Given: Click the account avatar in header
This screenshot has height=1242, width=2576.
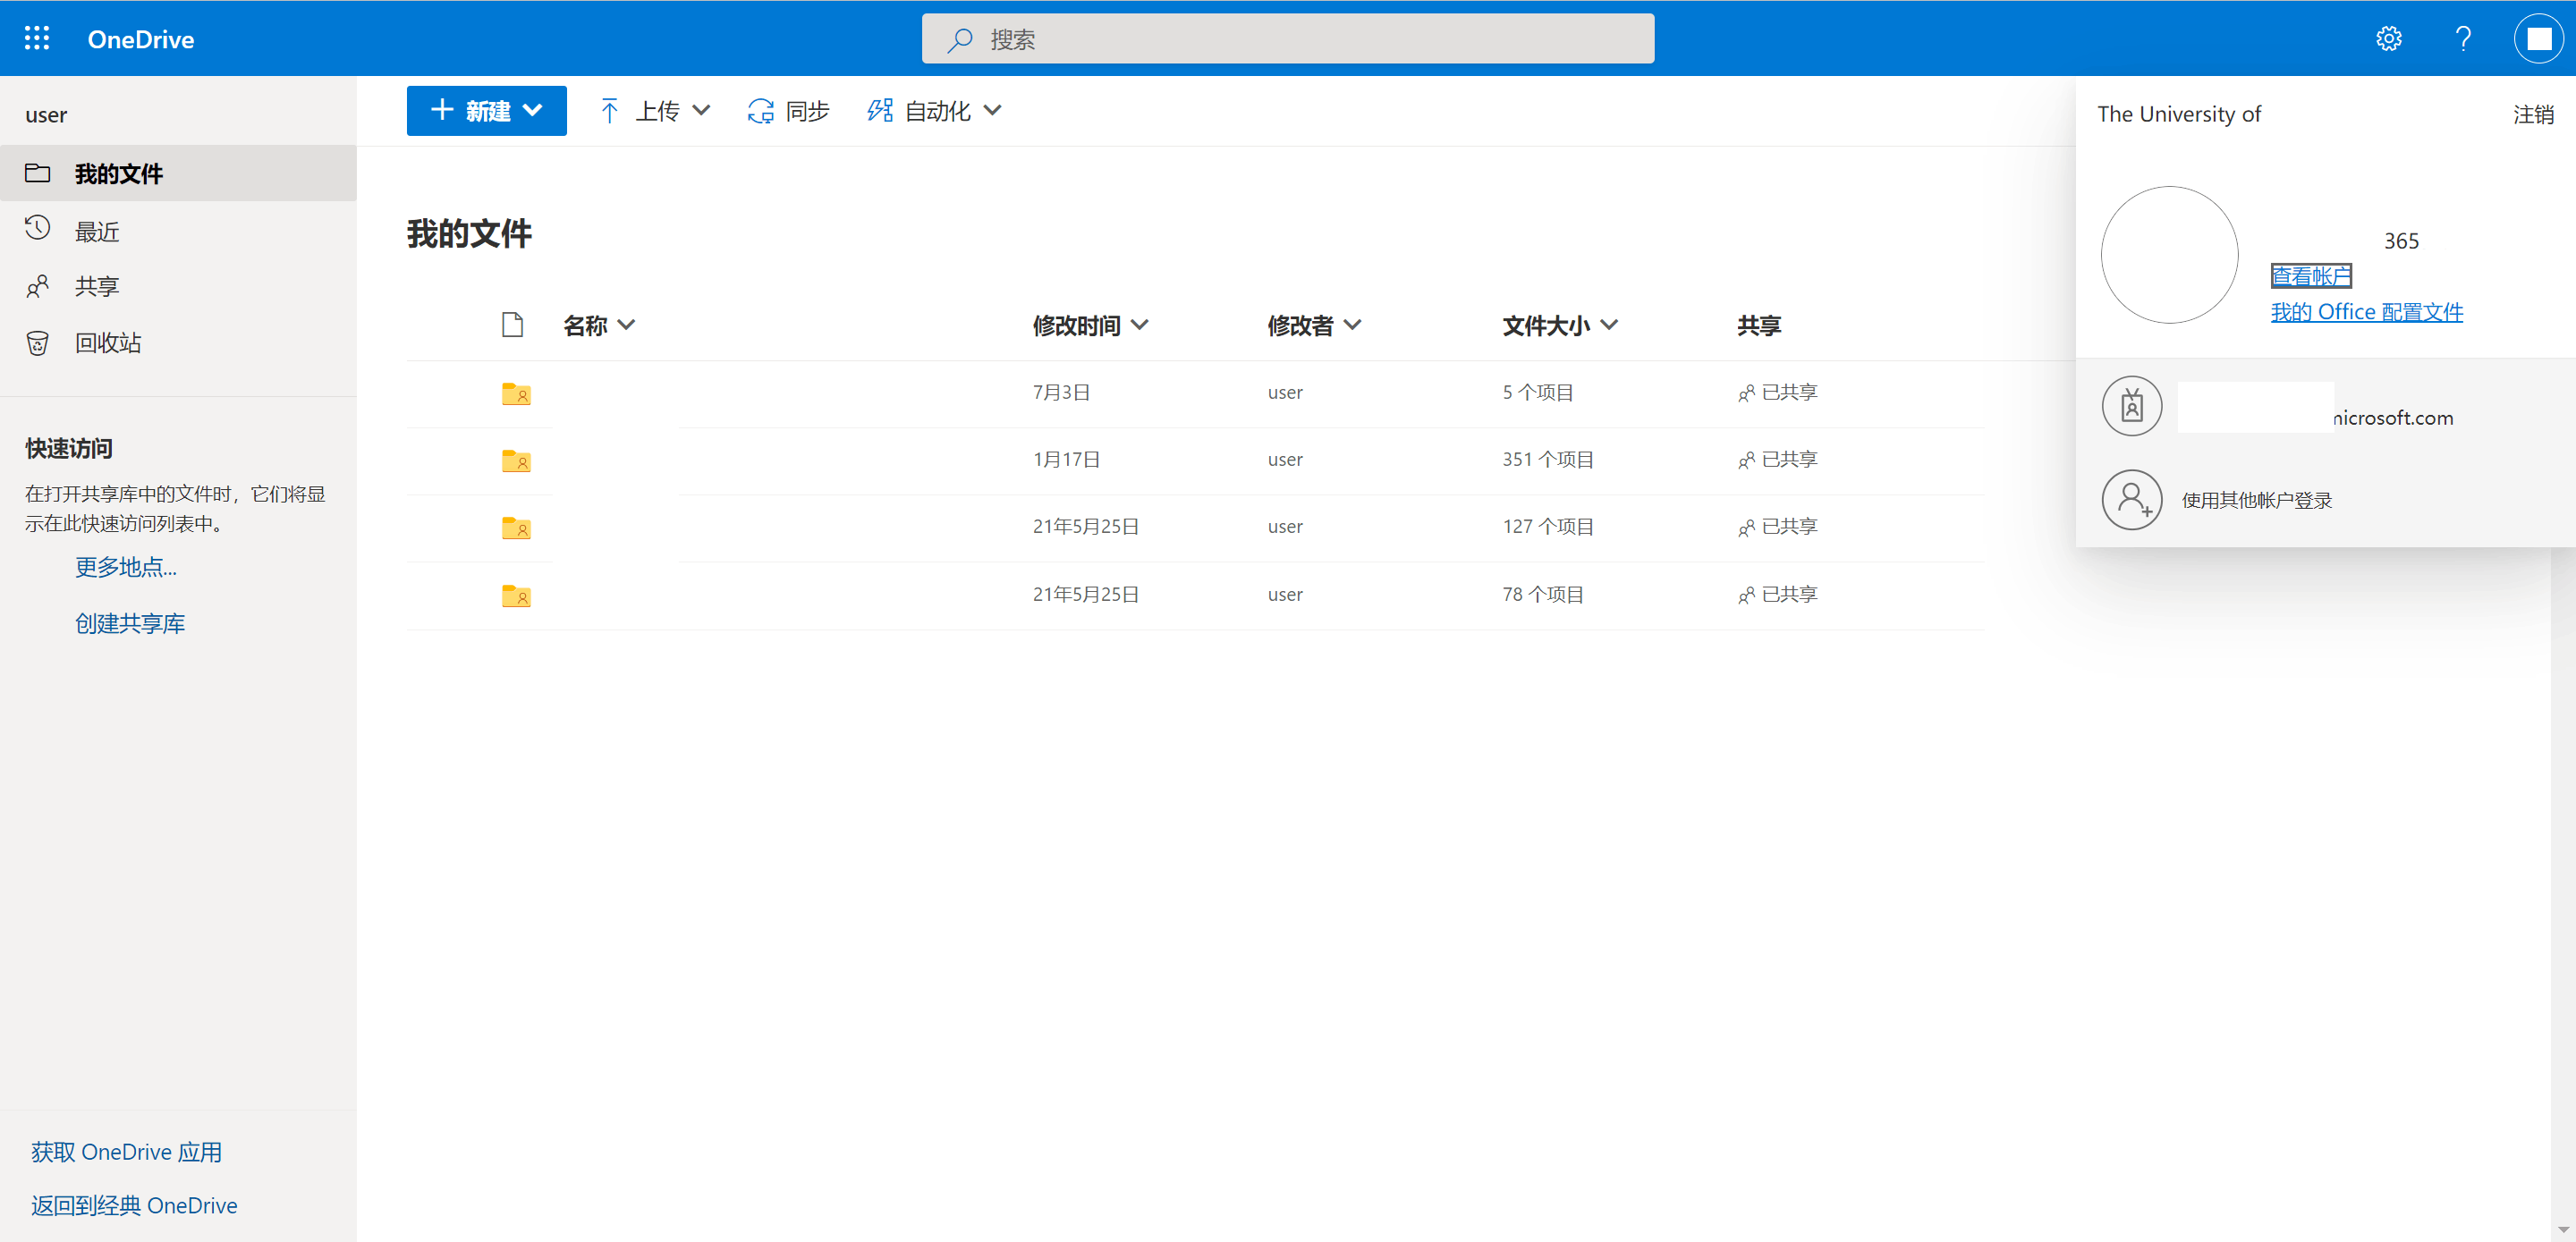Looking at the screenshot, I should pyautogui.click(x=2538, y=39).
